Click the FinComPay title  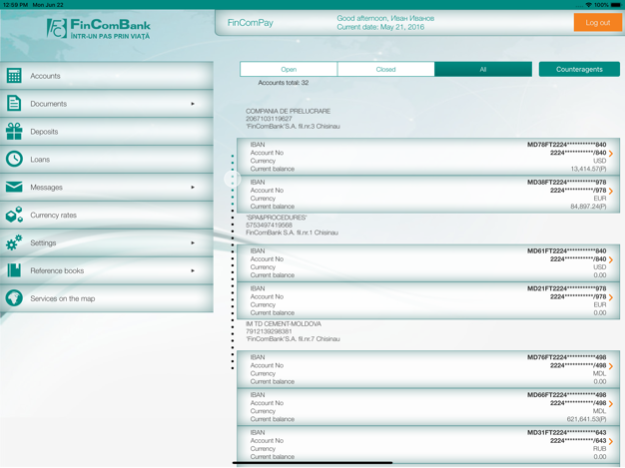[x=250, y=23]
